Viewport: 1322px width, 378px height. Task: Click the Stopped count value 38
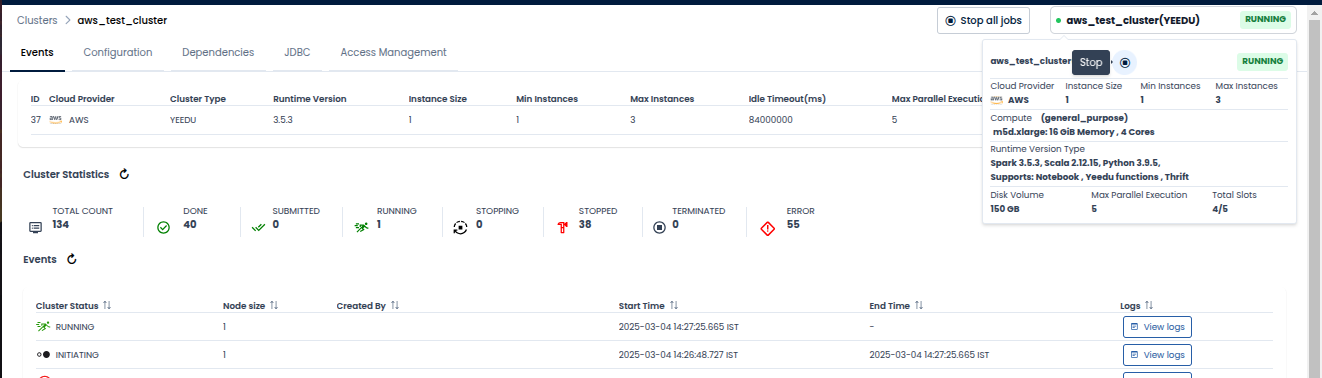pyautogui.click(x=586, y=225)
